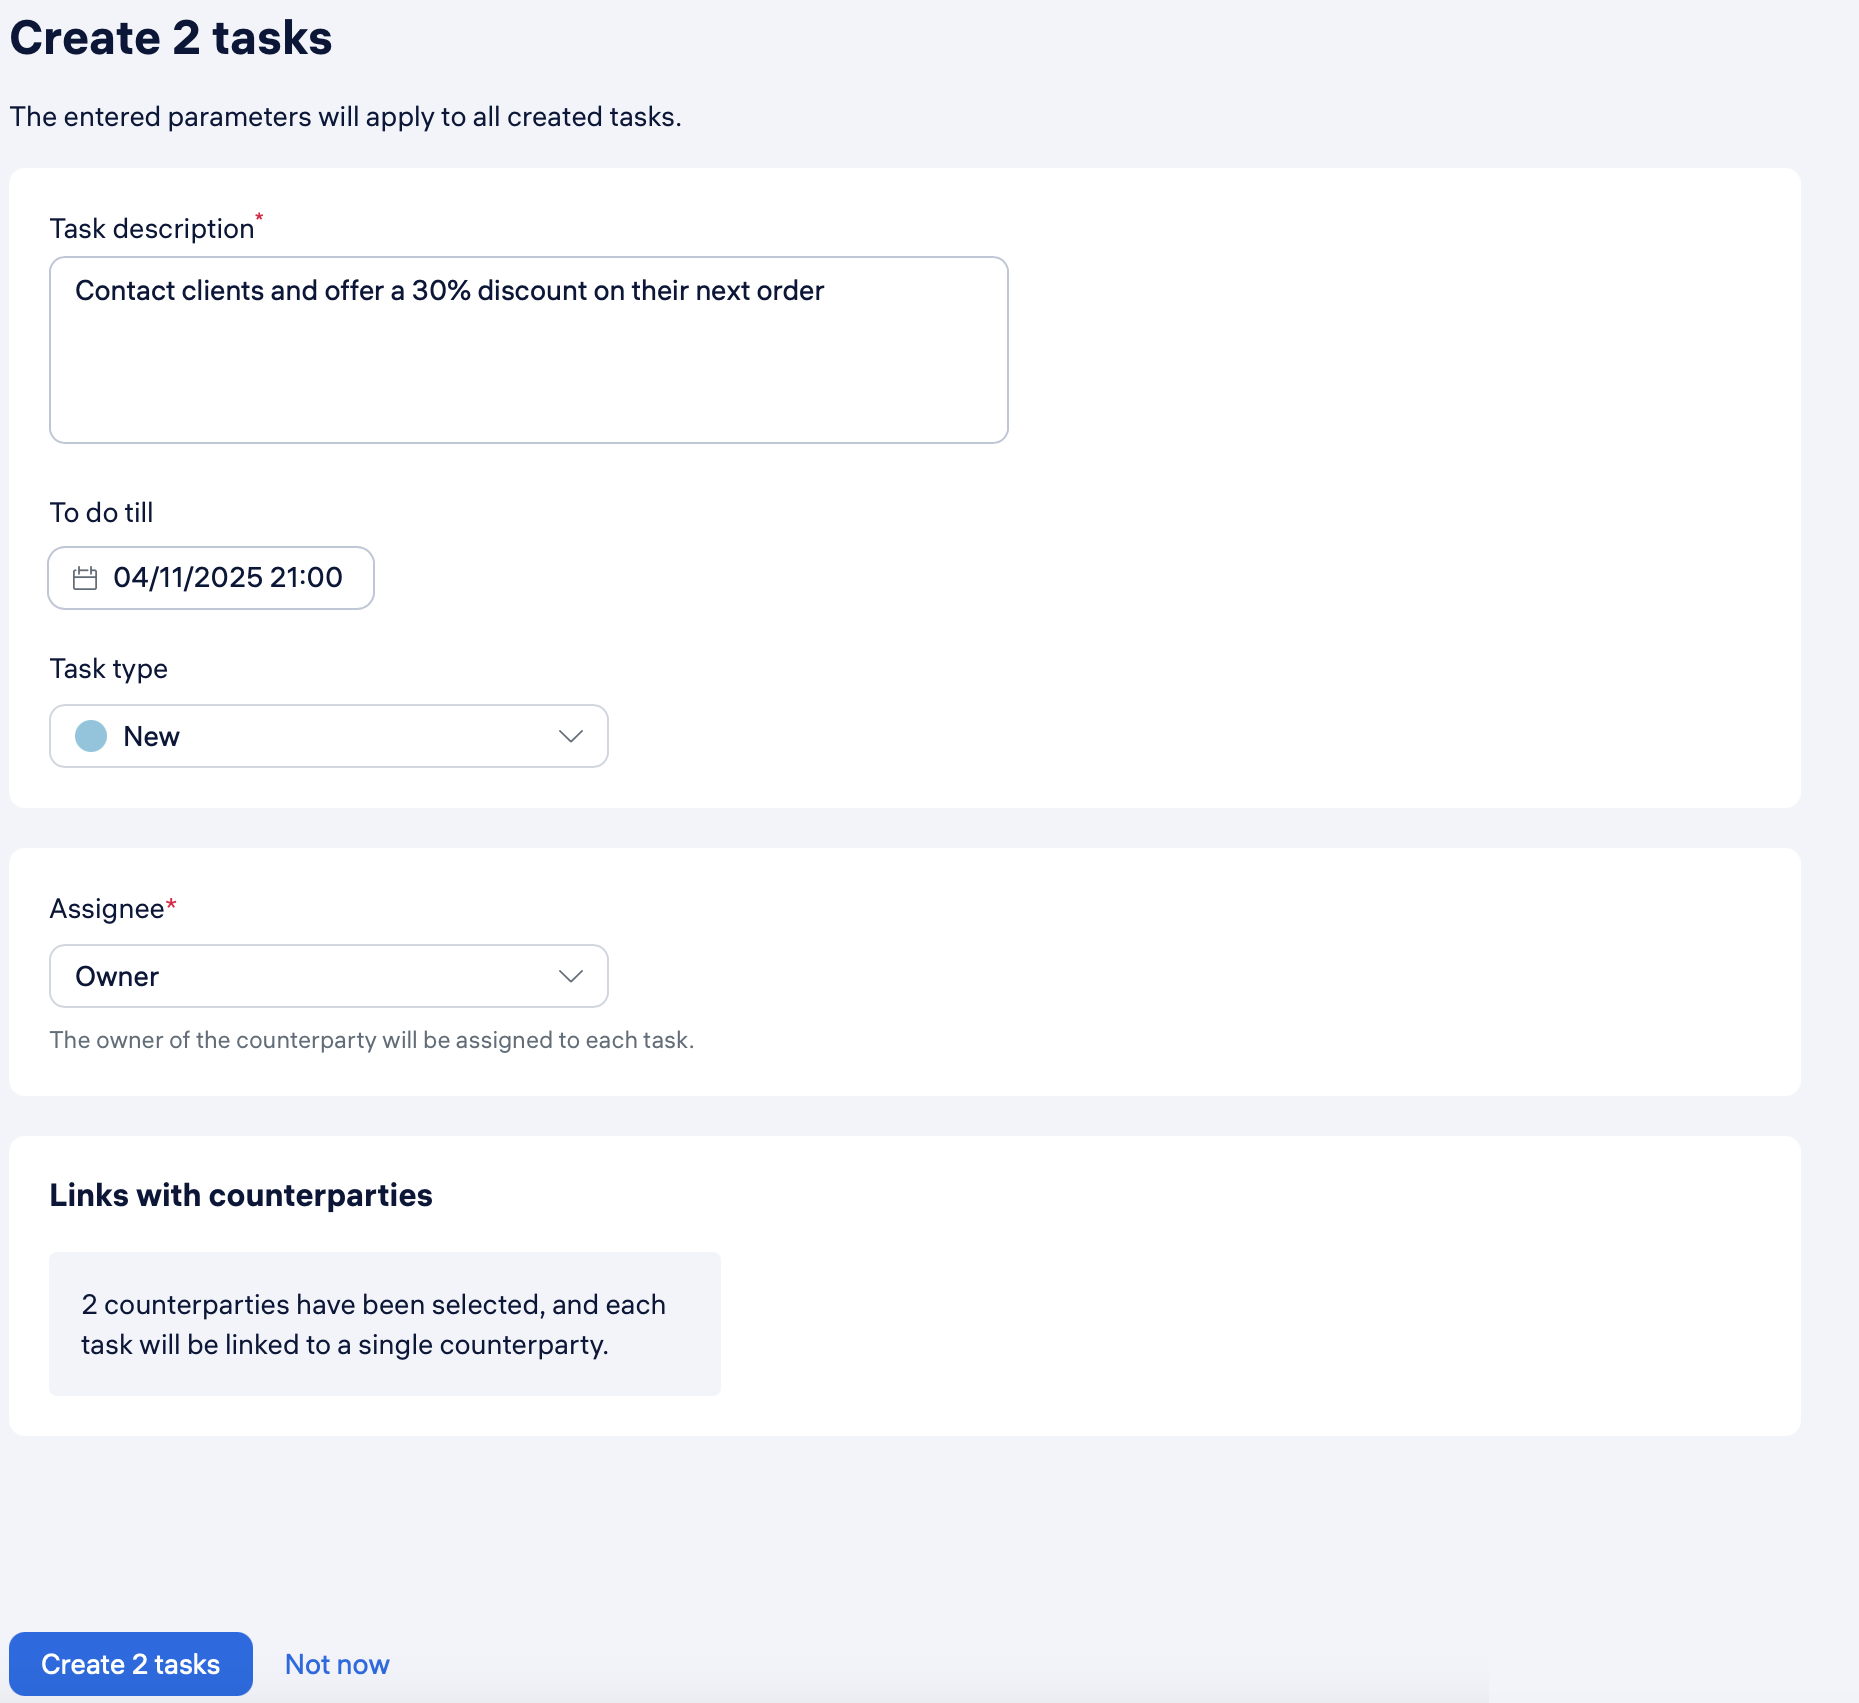Image resolution: width=1859 pixels, height=1703 pixels.
Task: Click the owner of the counterparty helper text
Action: click(371, 1040)
